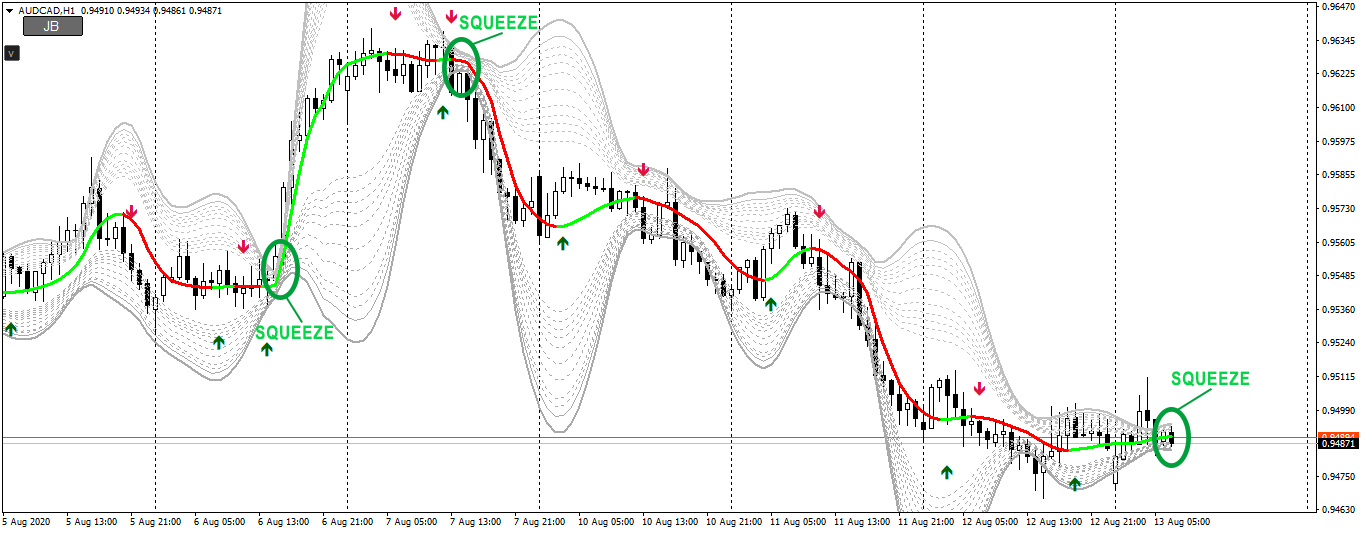The width and height of the screenshot is (1362, 533).
Task: Click price scale value 0.95115
Action: [x=1338, y=377]
